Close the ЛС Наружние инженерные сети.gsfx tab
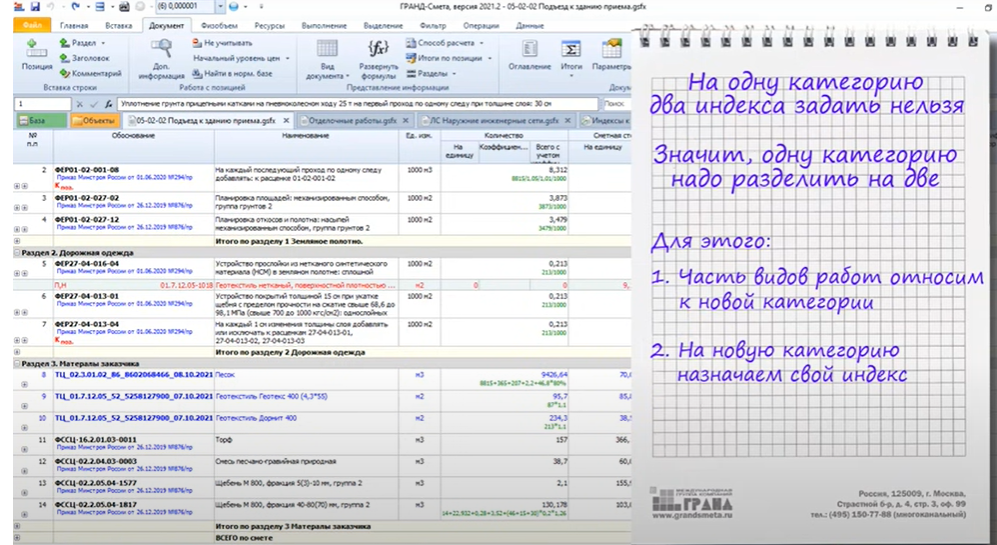The image size is (997, 545). tap(568, 120)
